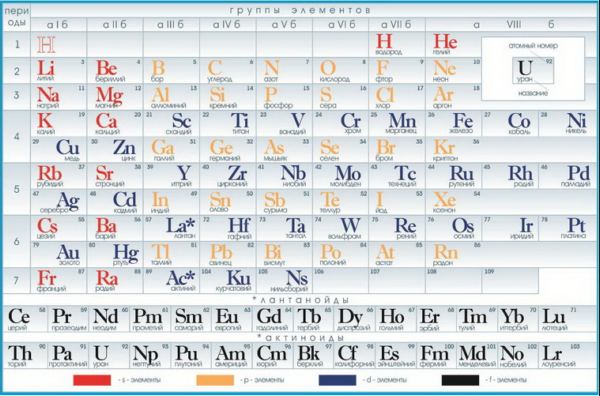Click the Md менделевий cell
This screenshot has height=396, width=600.
[x=477, y=356]
